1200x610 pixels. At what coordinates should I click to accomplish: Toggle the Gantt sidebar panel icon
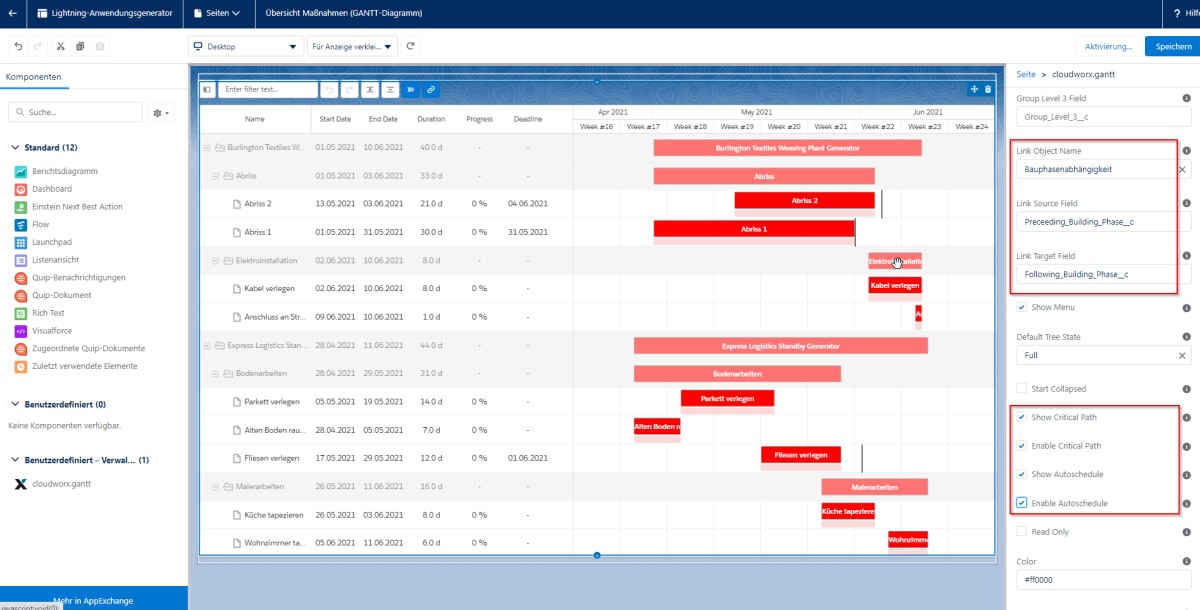(x=207, y=89)
